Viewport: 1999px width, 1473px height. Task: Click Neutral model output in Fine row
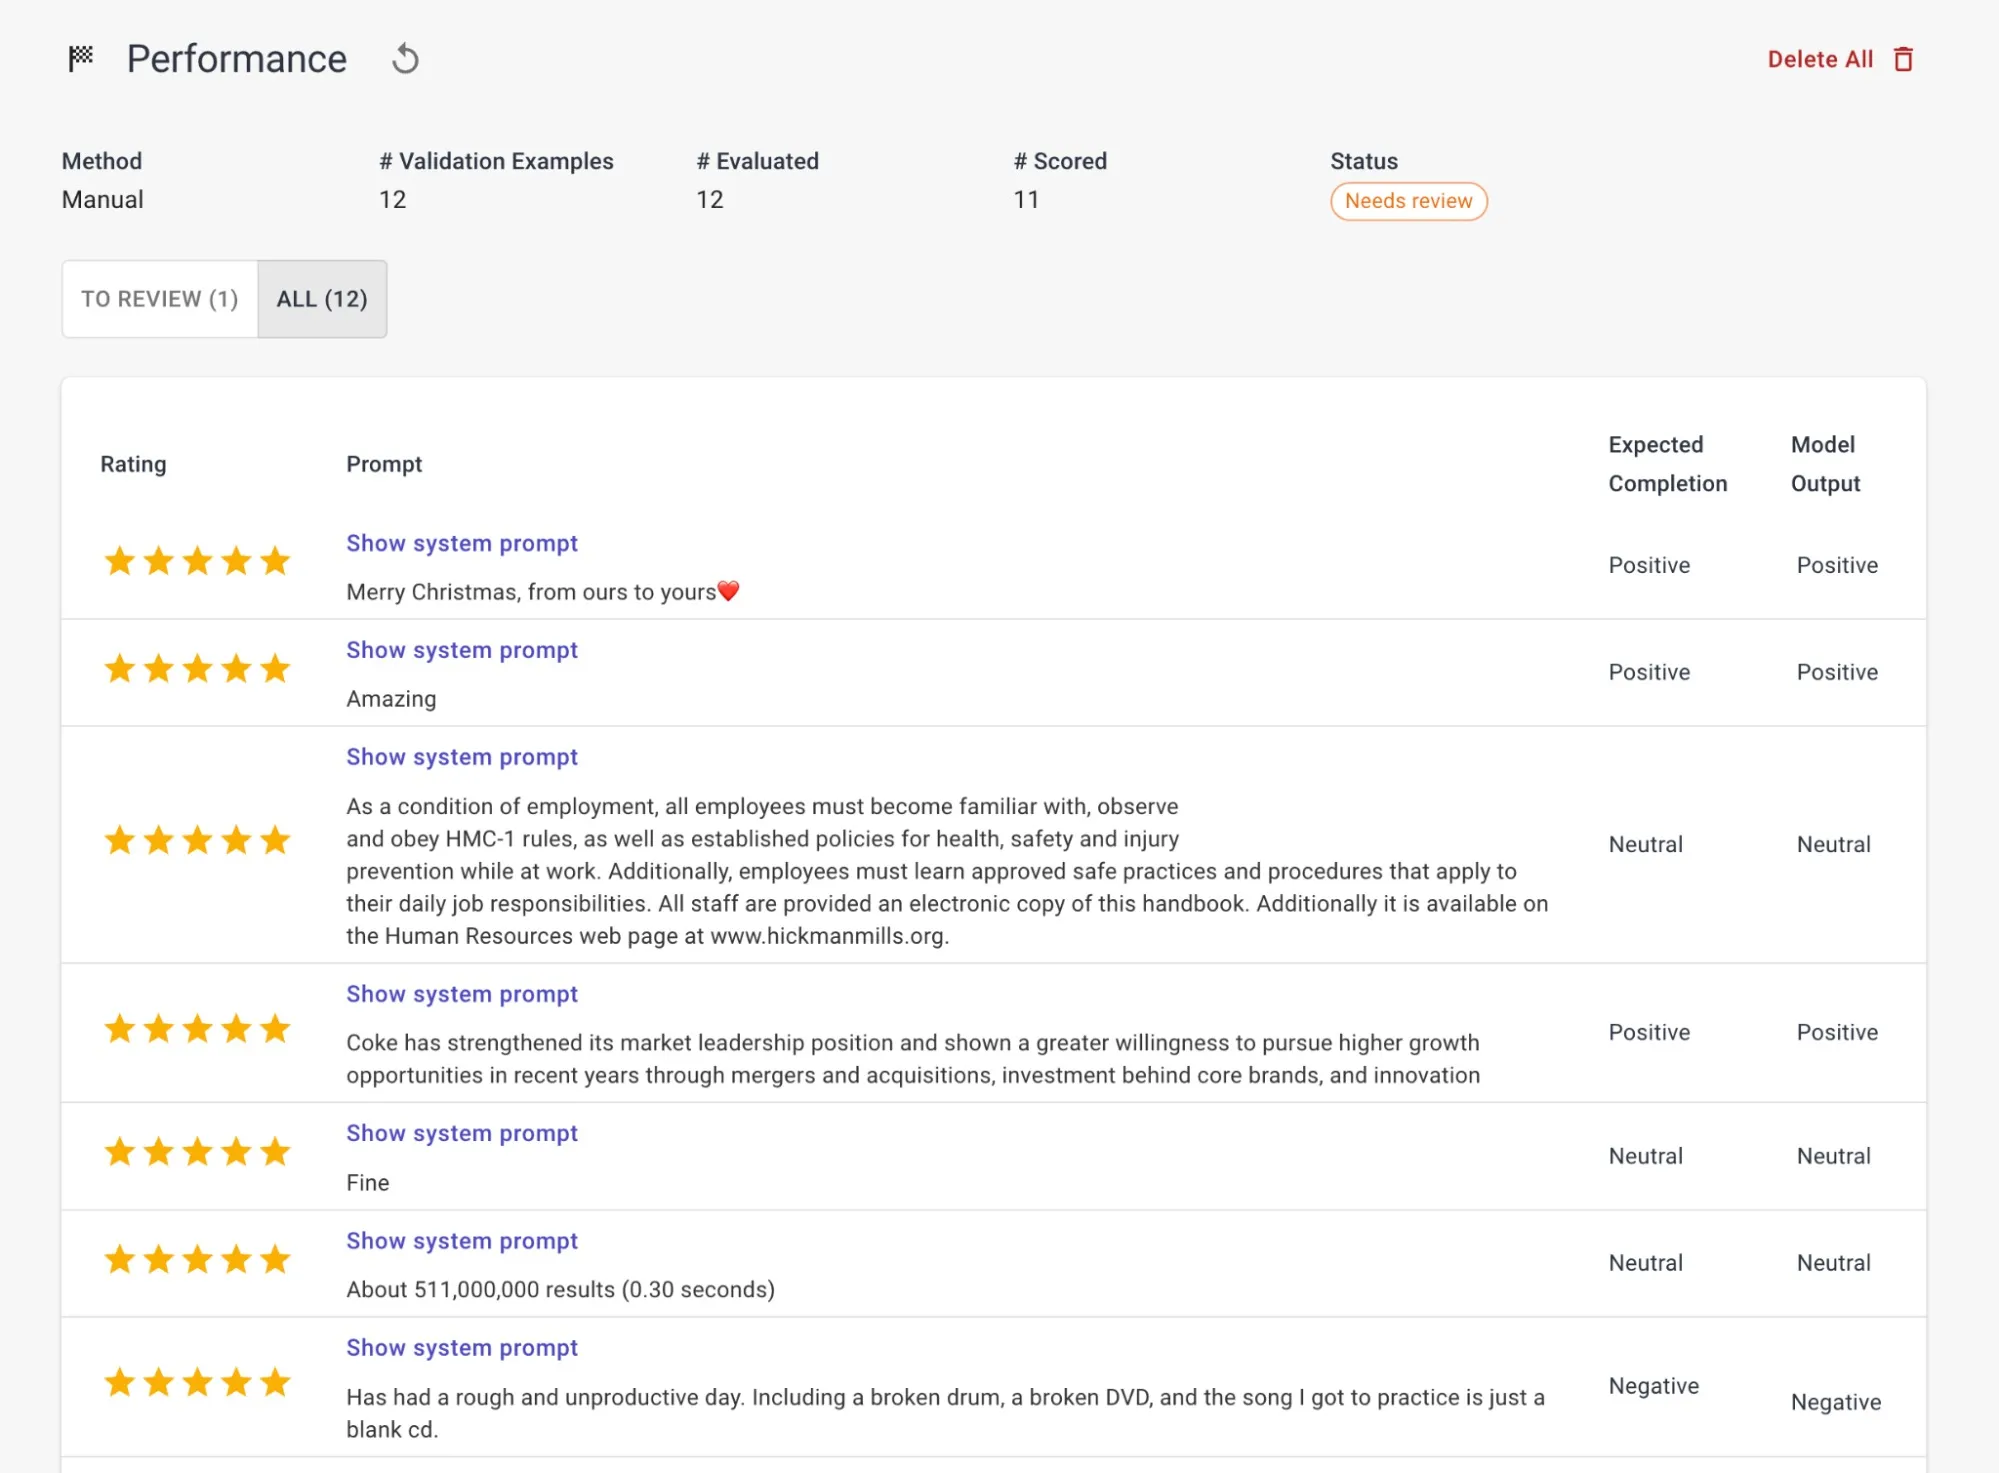point(1833,1156)
